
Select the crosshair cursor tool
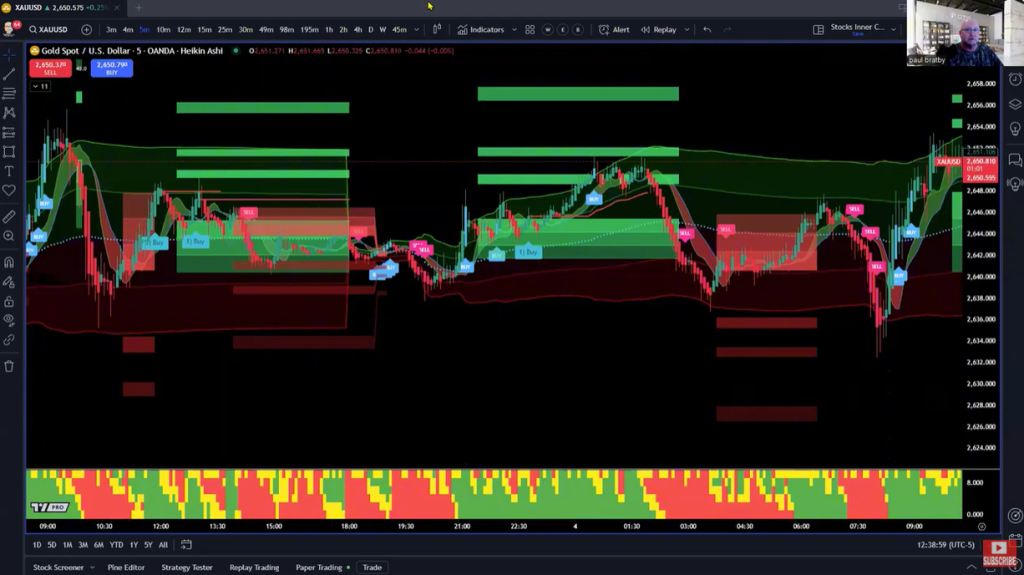9,55
